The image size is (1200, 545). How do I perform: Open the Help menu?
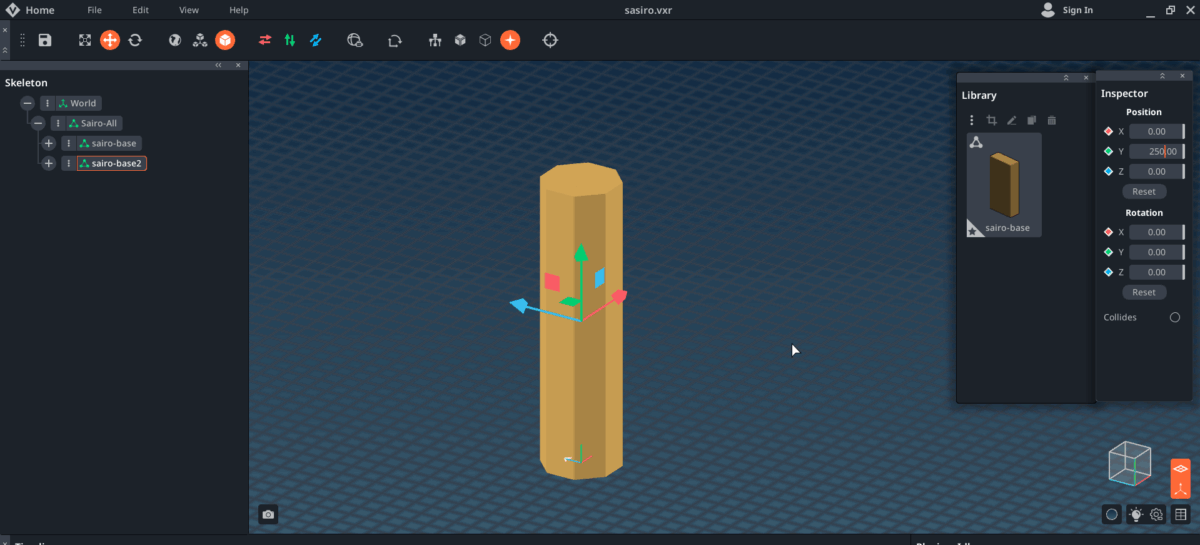click(x=239, y=10)
